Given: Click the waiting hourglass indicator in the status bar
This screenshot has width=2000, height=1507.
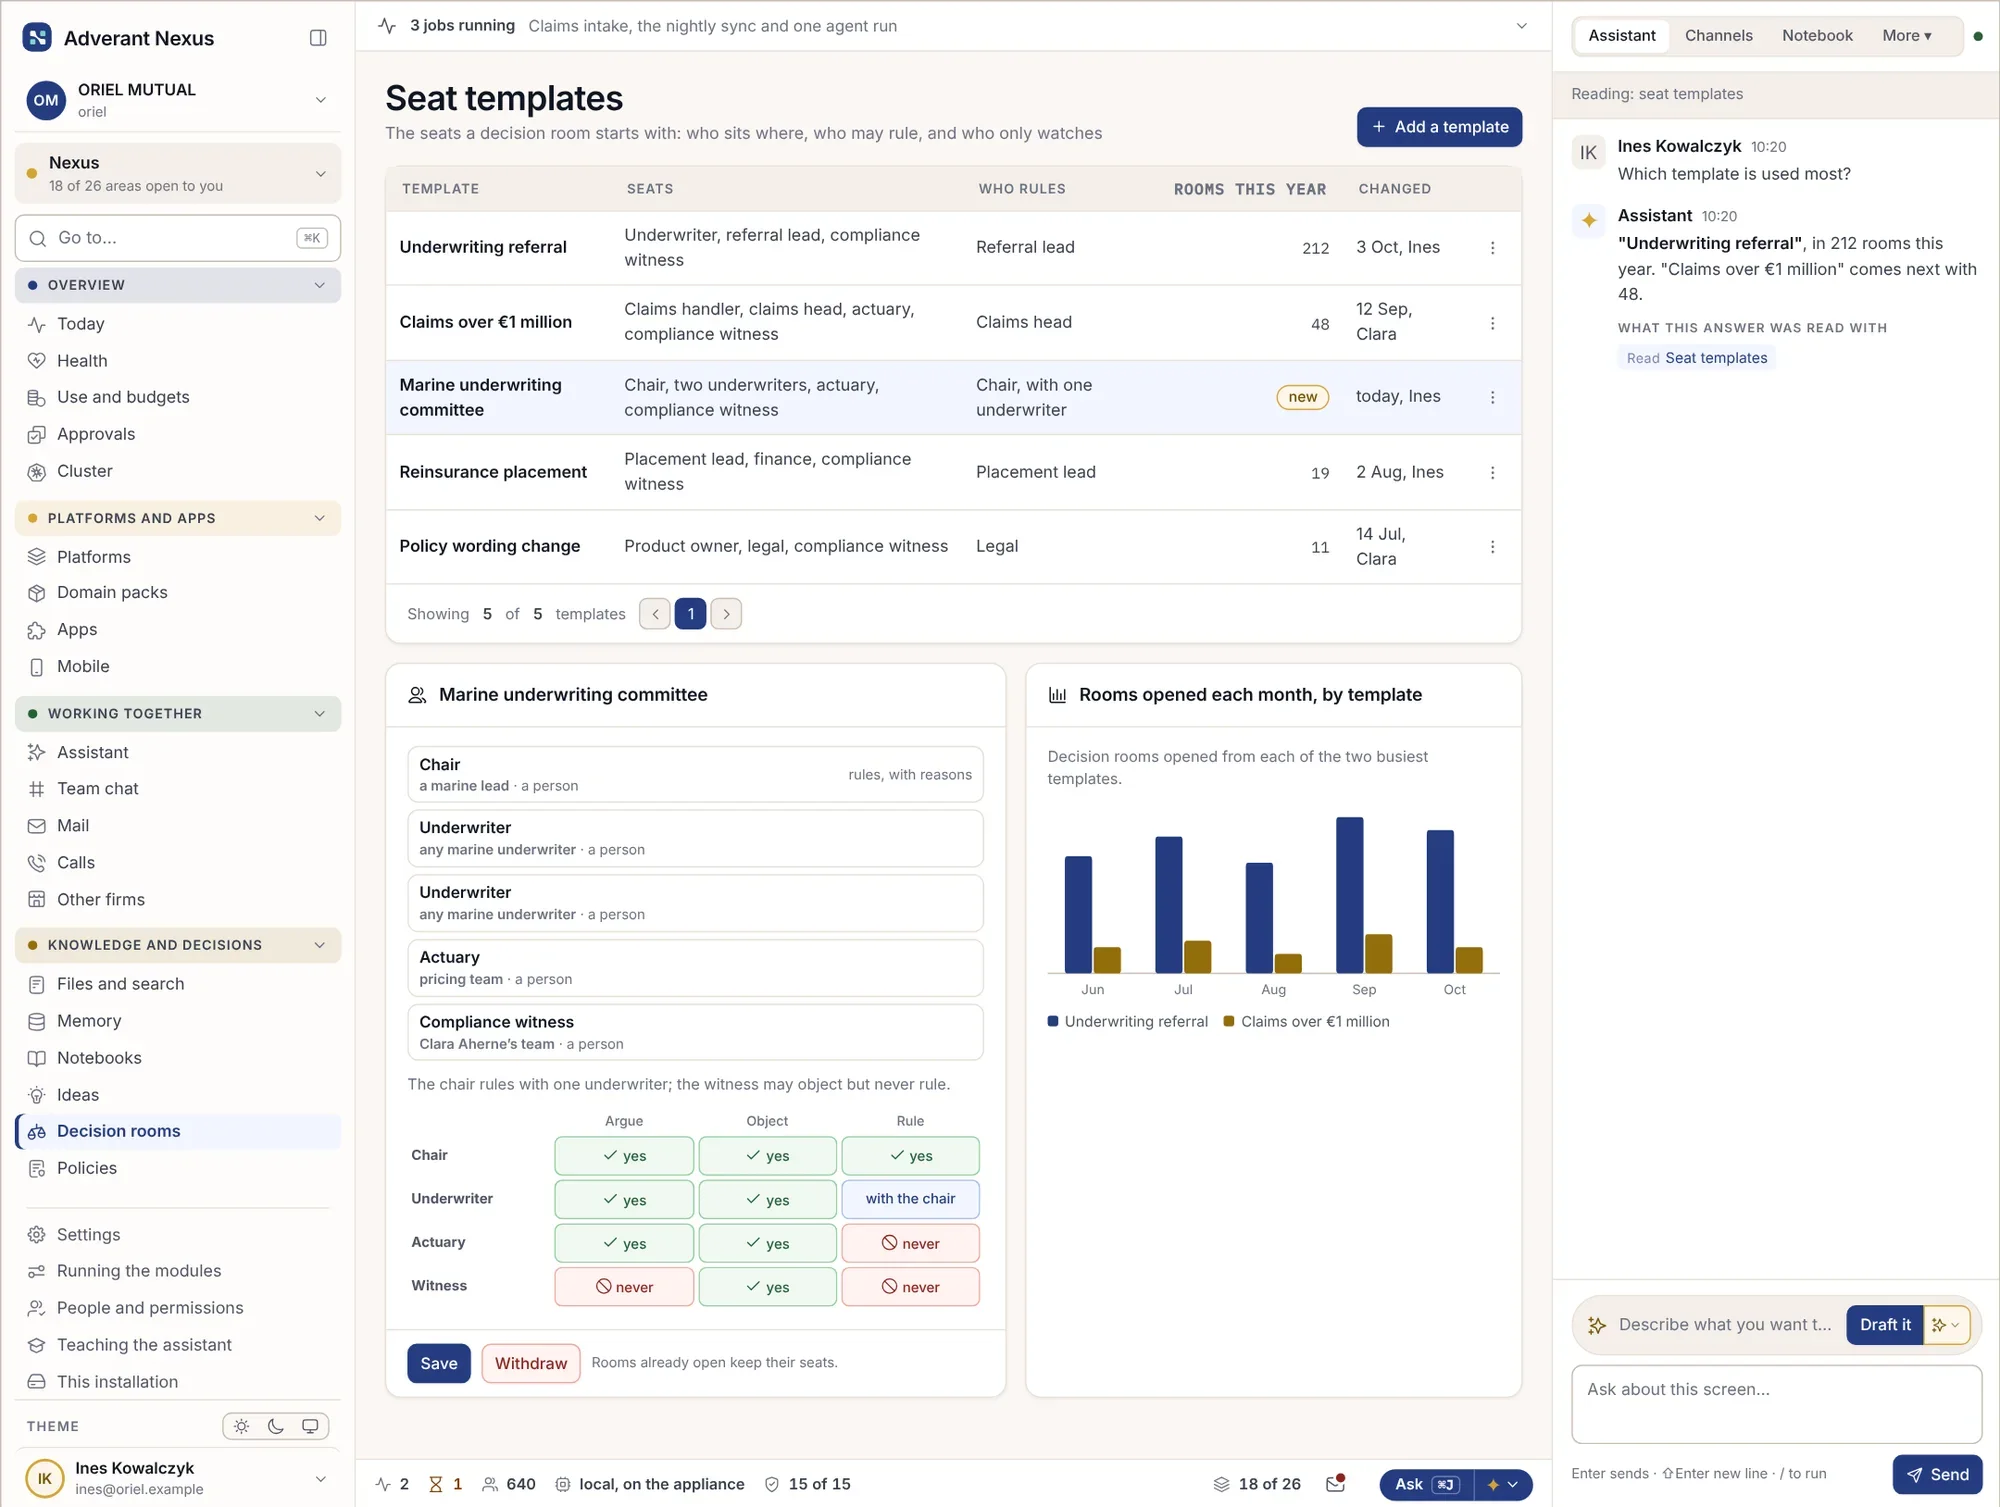Looking at the screenshot, I should pos(445,1484).
